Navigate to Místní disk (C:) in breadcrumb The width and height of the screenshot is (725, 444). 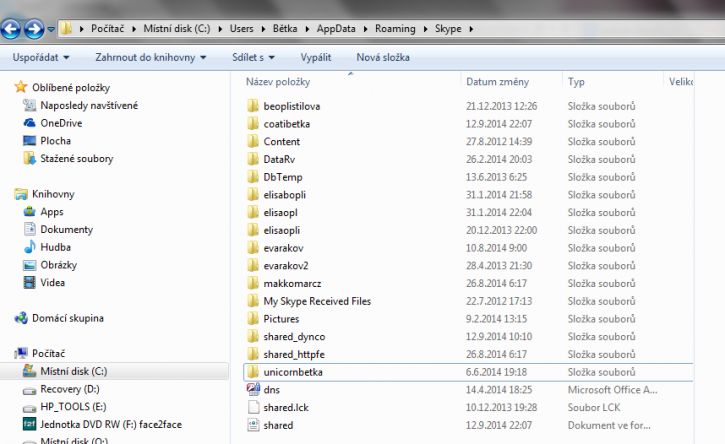point(177,29)
